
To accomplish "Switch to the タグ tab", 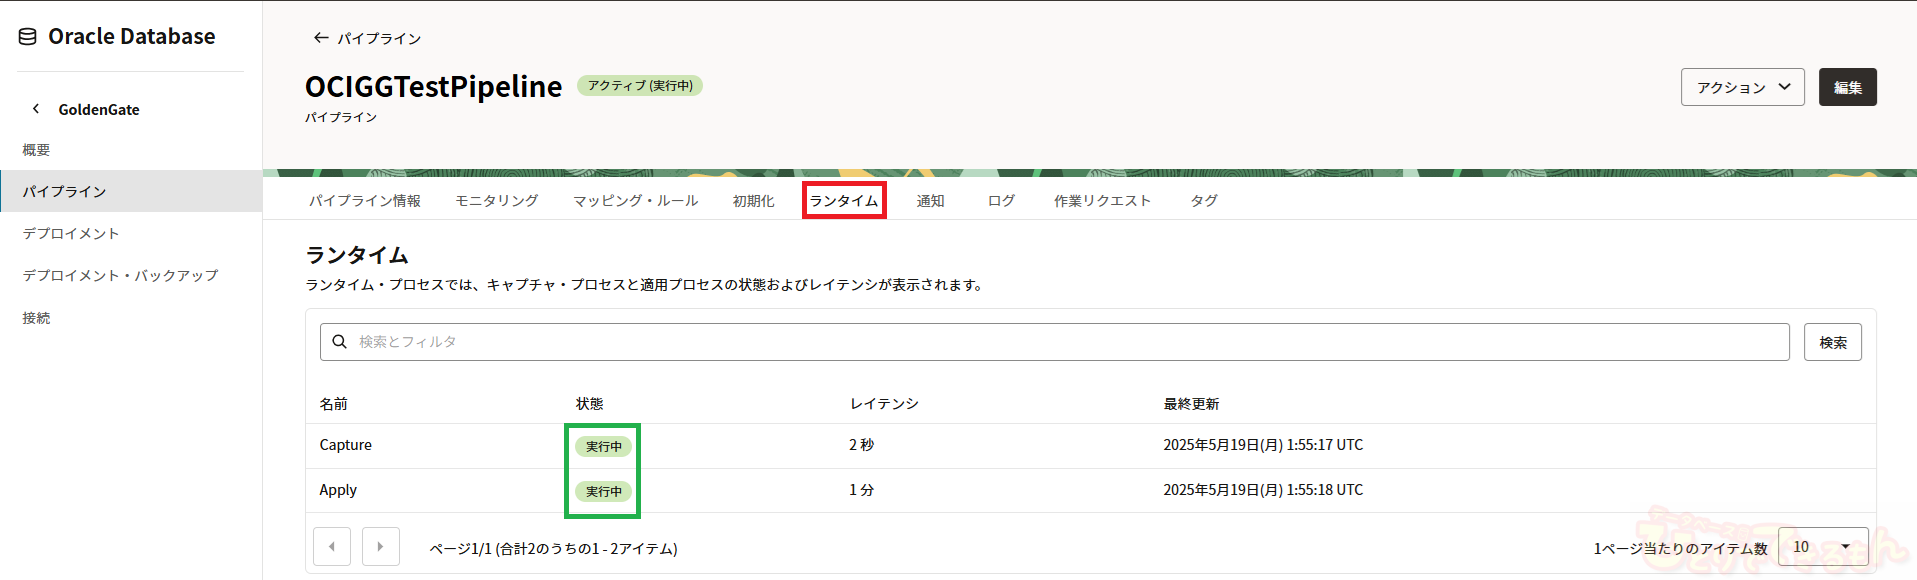I will pyautogui.click(x=1204, y=201).
